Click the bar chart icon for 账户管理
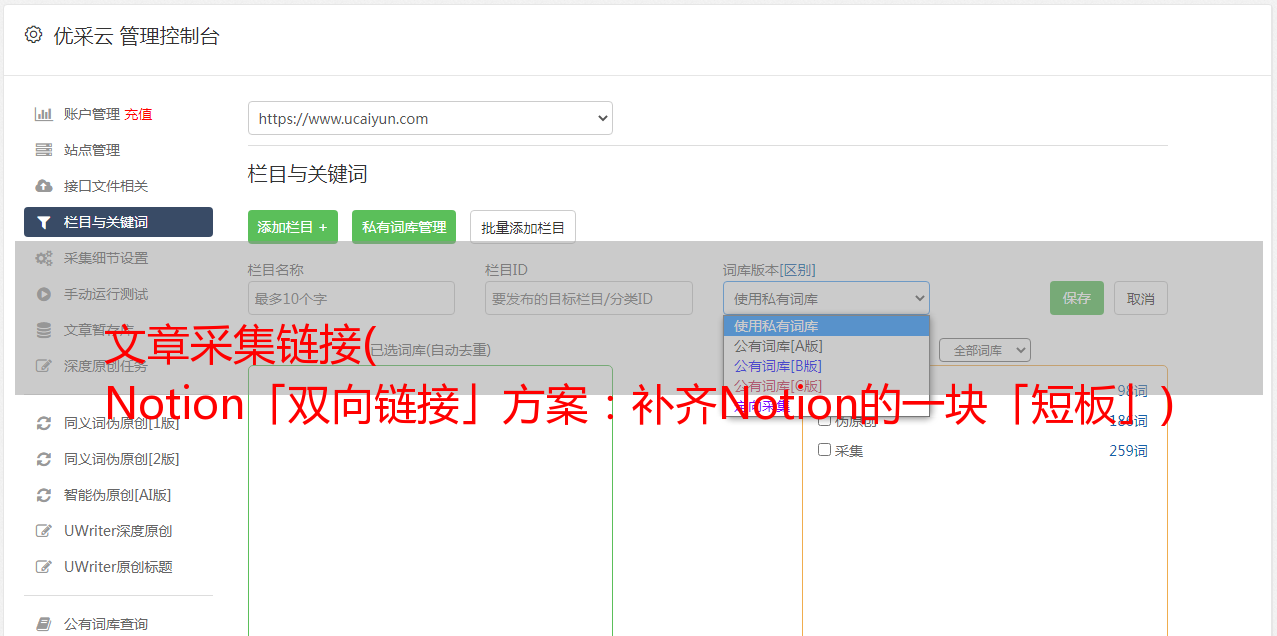 pyautogui.click(x=43, y=114)
